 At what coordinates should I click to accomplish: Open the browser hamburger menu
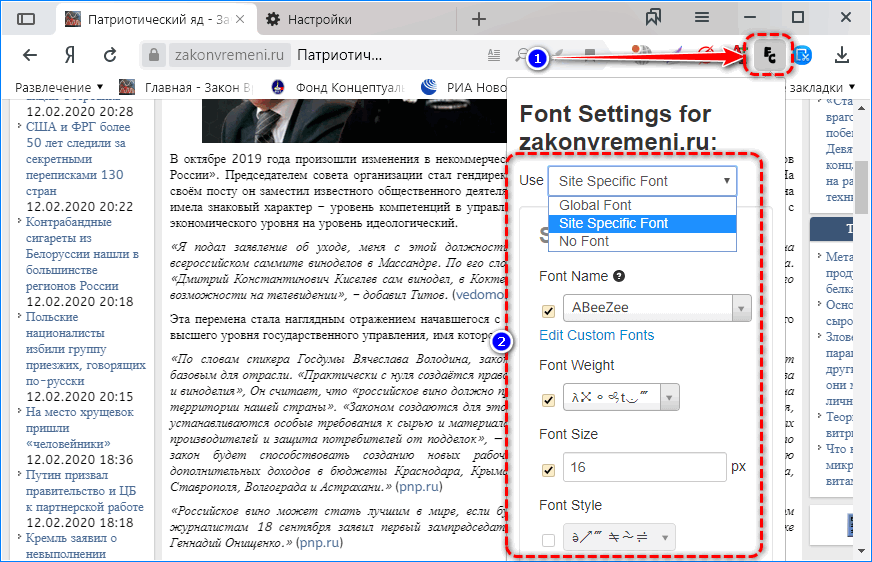[702, 18]
